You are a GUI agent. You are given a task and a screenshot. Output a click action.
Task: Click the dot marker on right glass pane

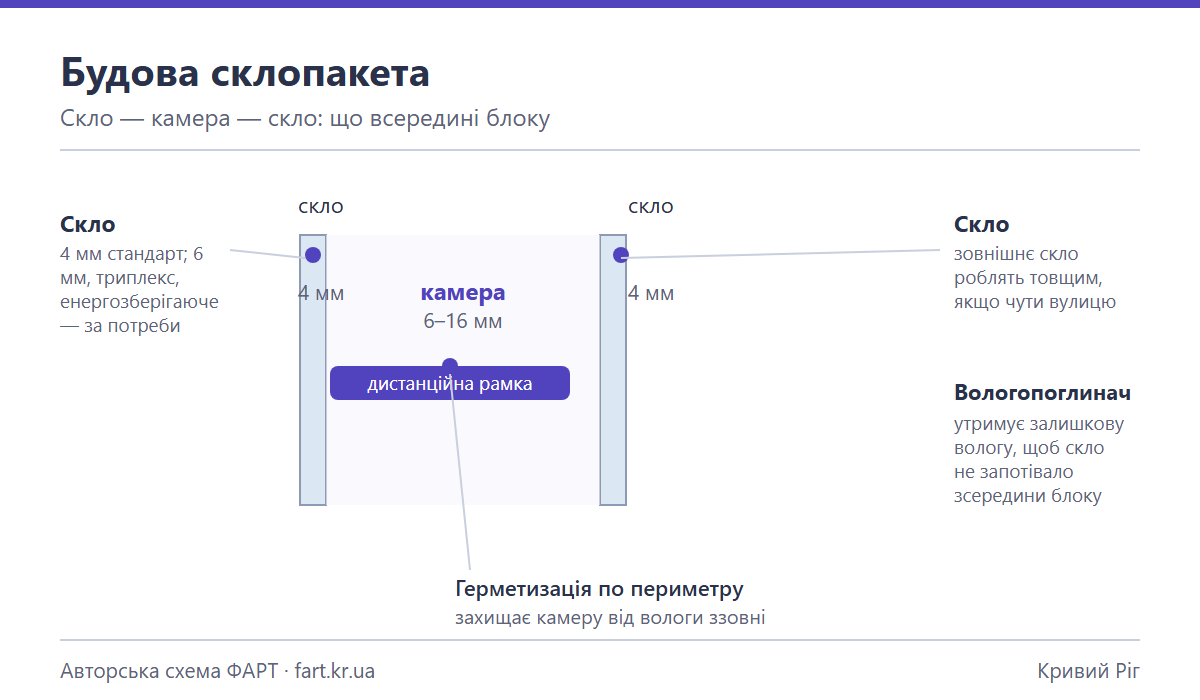coord(621,255)
